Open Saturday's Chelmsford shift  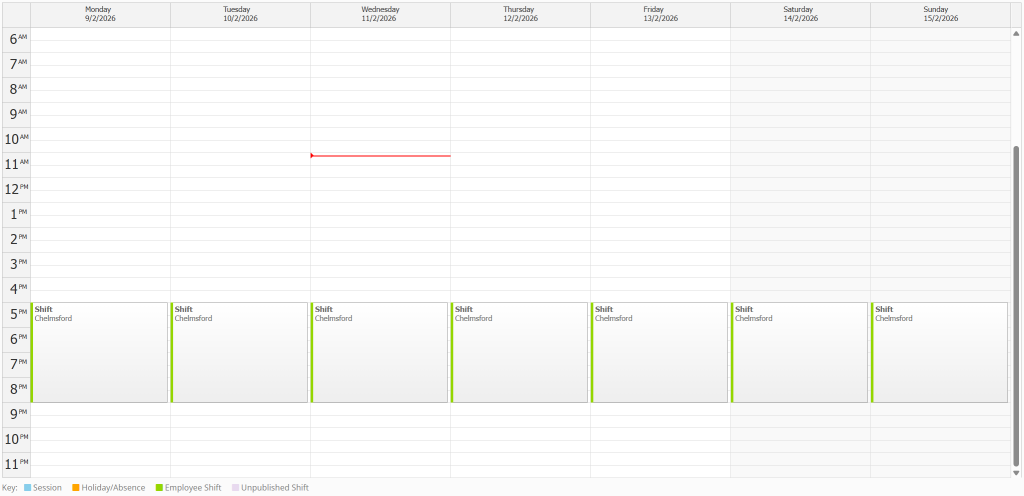coord(800,352)
